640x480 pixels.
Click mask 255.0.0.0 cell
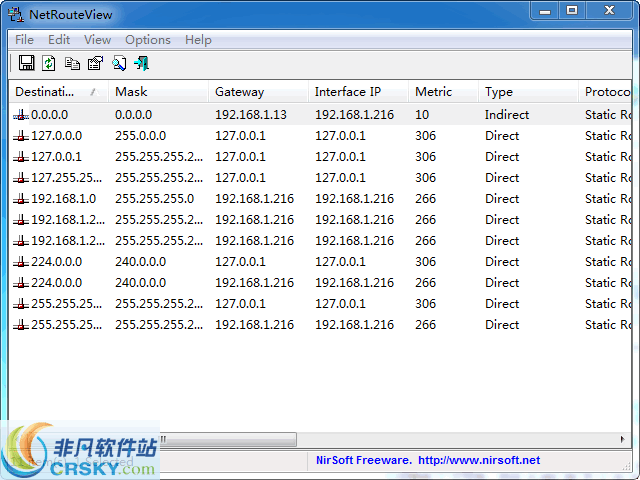(140, 136)
